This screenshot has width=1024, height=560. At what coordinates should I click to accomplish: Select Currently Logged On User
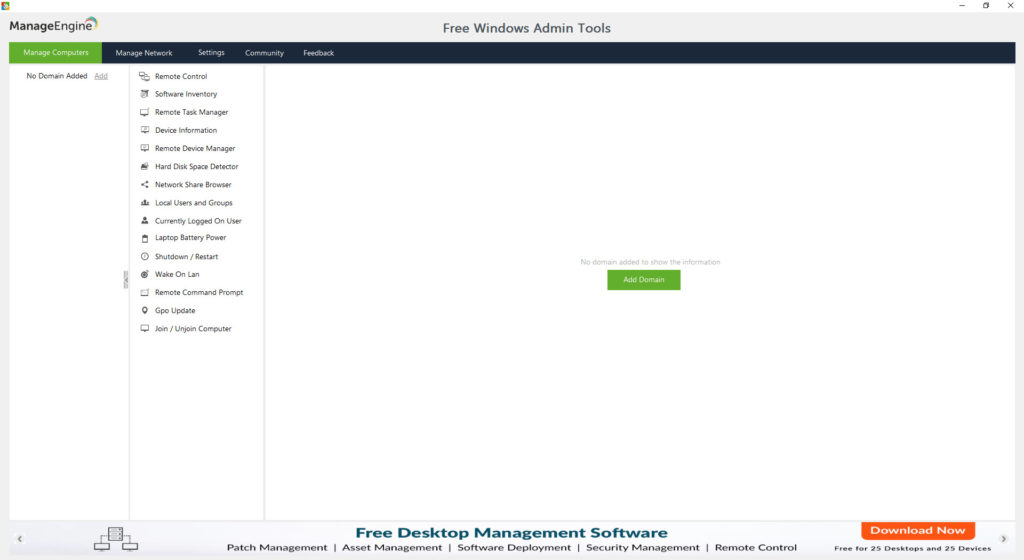(198, 221)
